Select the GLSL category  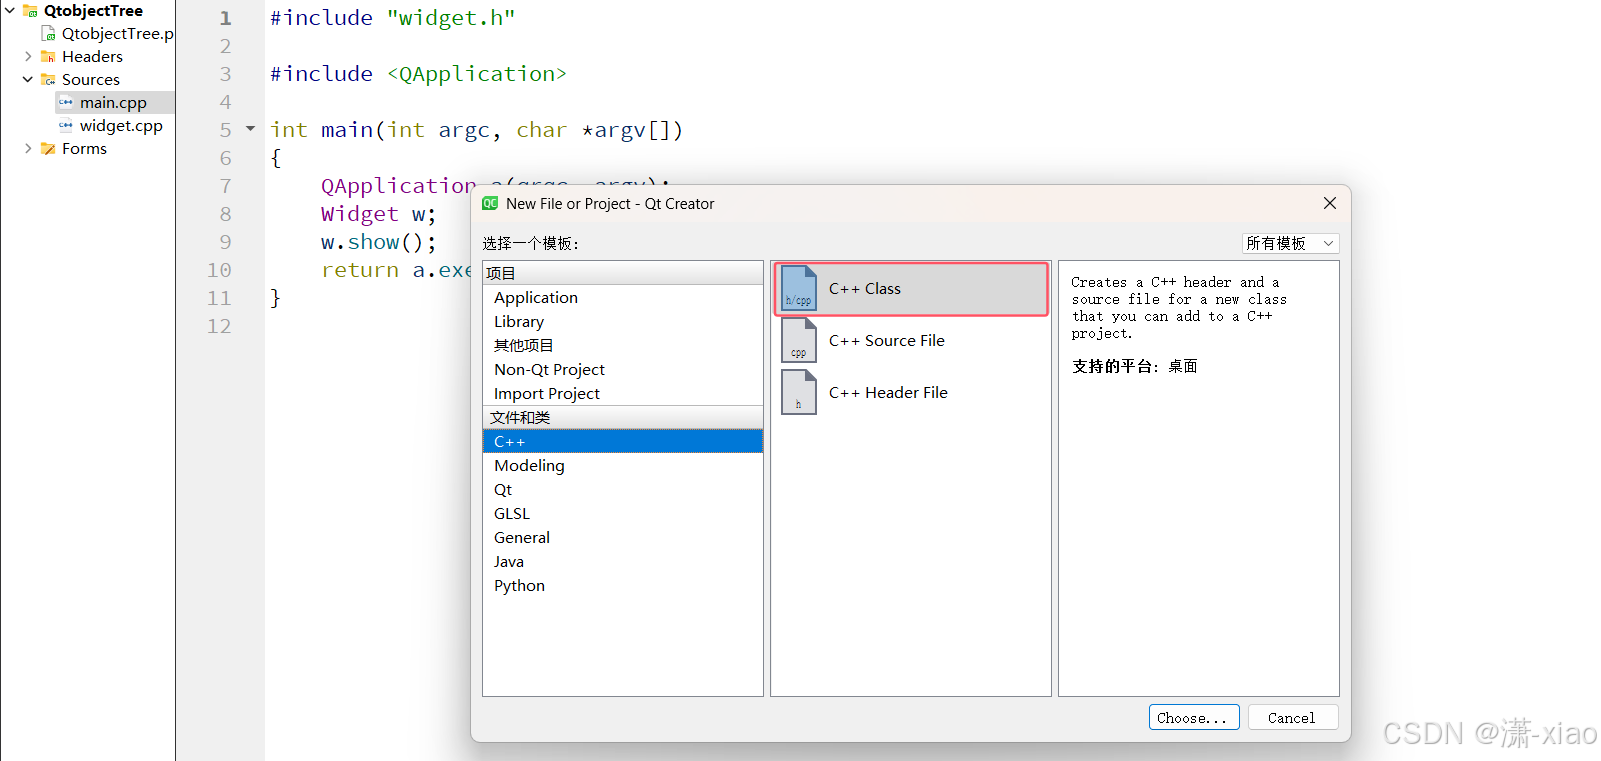point(622,513)
